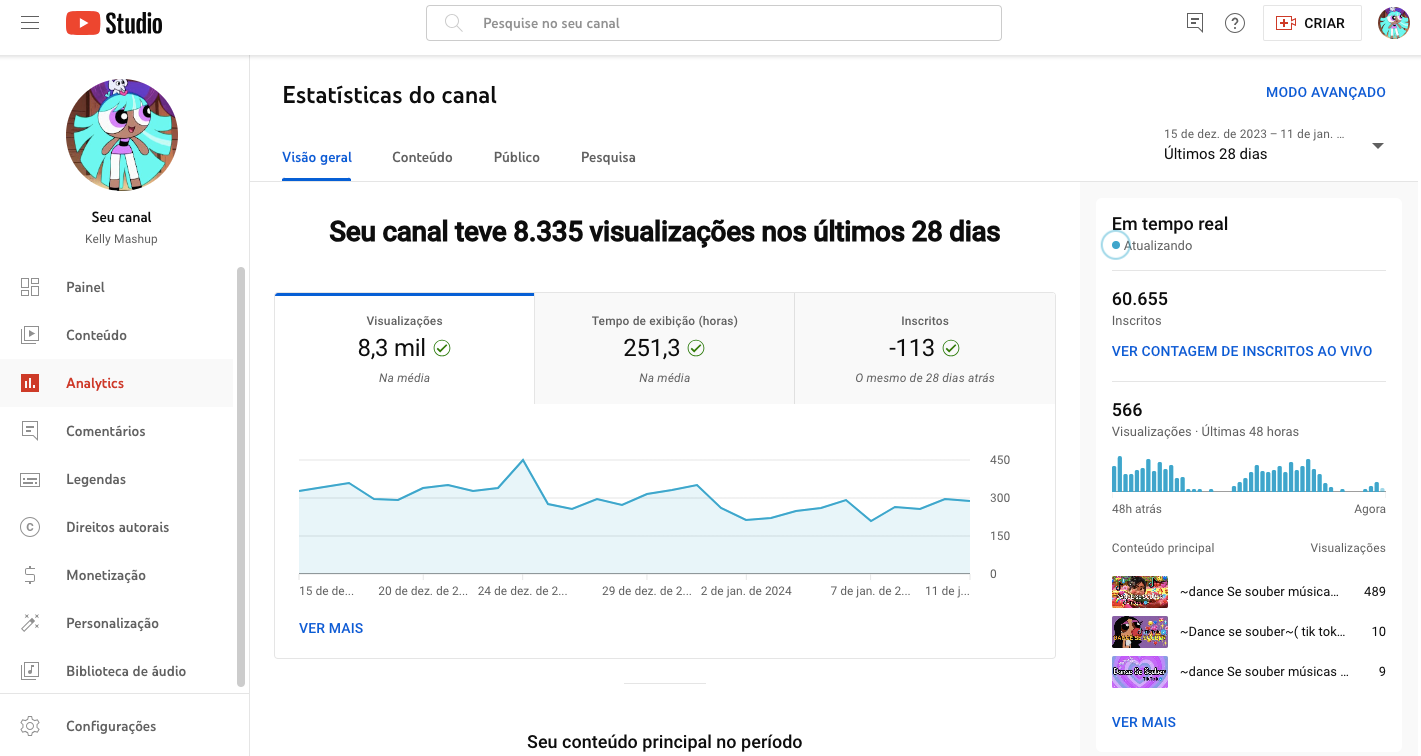Open Biblioteca de áudio in the sidebar
This screenshot has width=1421, height=756.
(117, 671)
